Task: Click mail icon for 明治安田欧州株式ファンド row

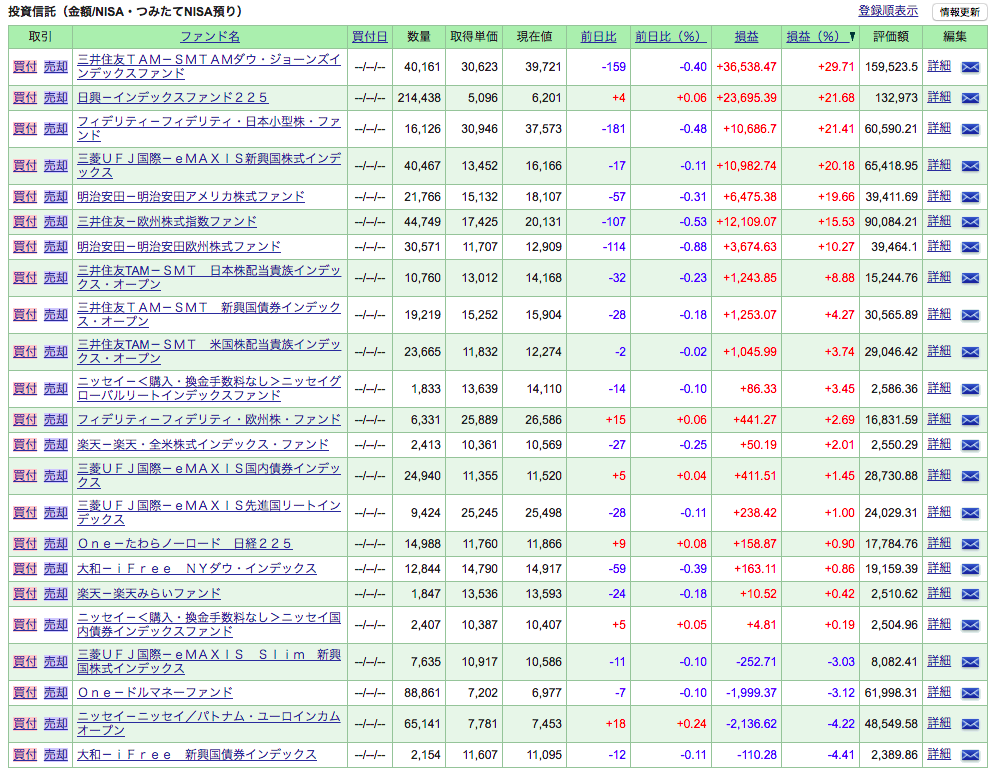Action: (x=970, y=246)
